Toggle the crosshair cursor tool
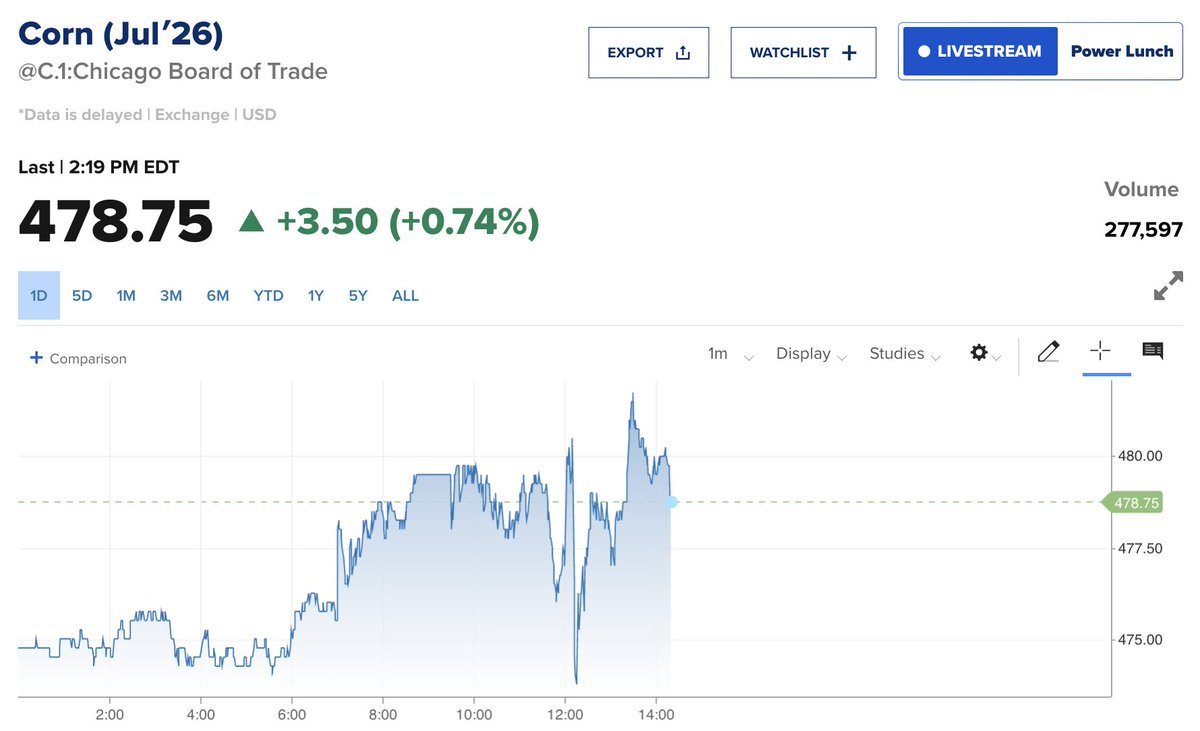This screenshot has width=1200, height=731. pos(1100,351)
